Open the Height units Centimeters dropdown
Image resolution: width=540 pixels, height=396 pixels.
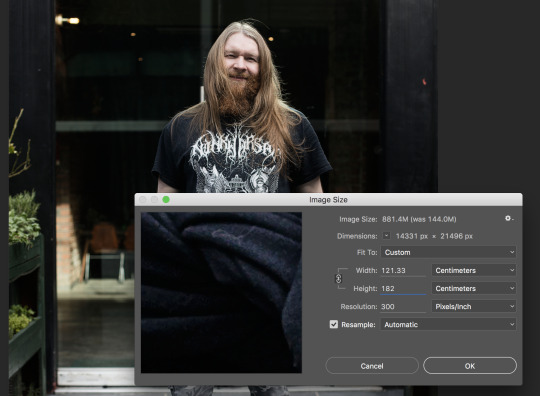(474, 288)
